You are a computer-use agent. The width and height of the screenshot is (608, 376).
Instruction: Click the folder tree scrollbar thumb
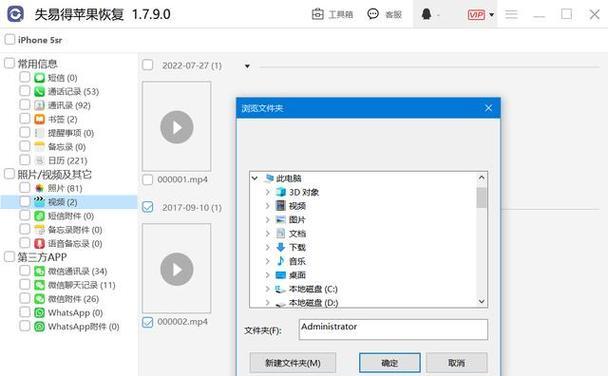[x=482, y=198]
